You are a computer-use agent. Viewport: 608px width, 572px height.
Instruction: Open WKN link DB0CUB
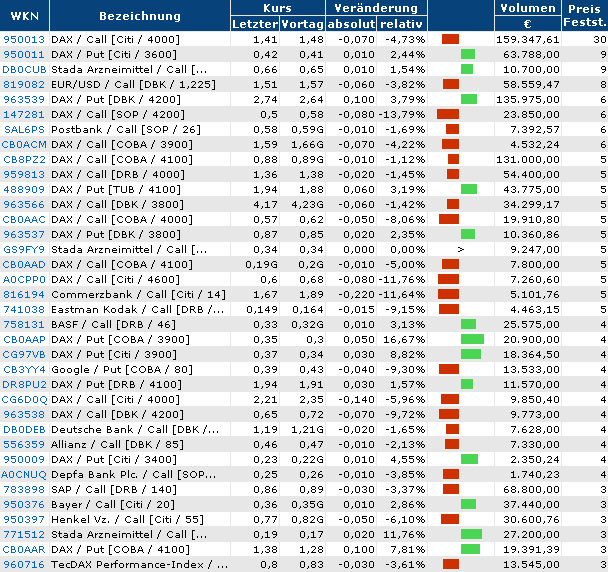point(24,70)
